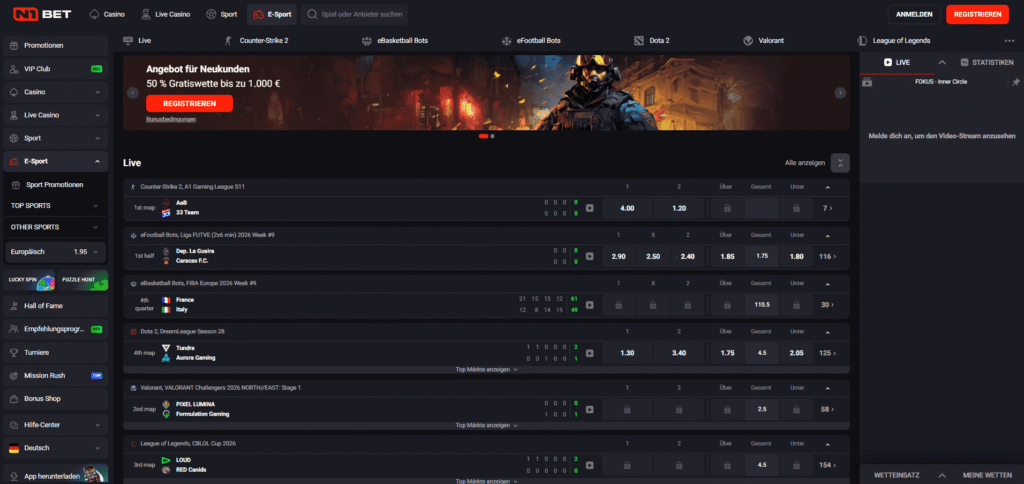Collapse all live events with the double-chevron button
This screenshot has height=484, width=1024.
click(840, 163)
